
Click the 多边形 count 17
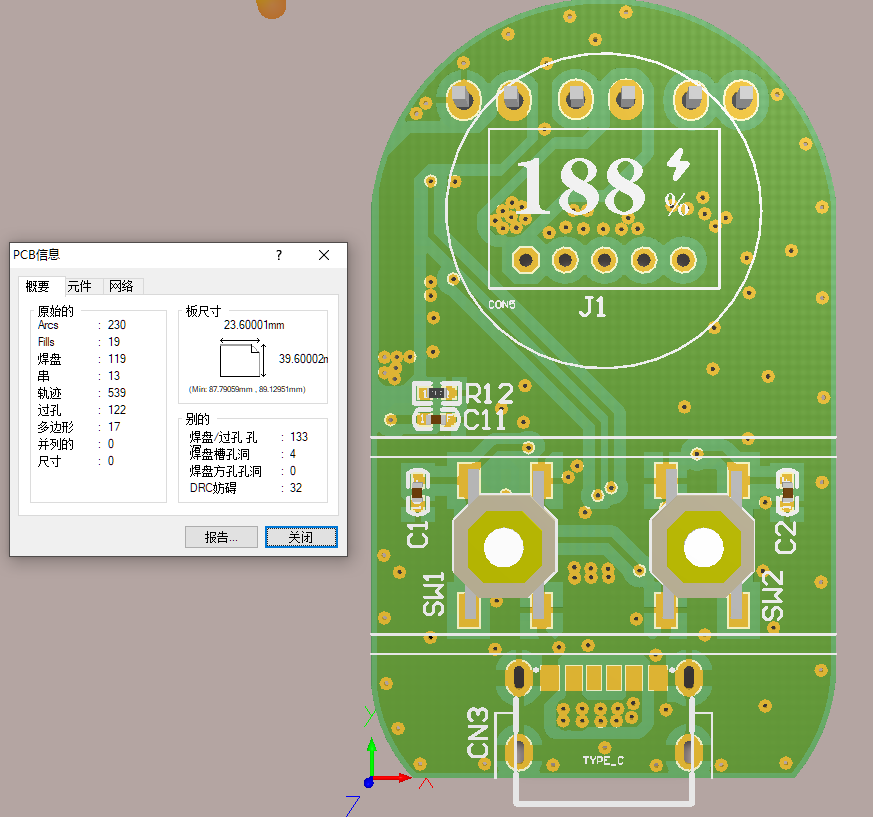(114, 427)
